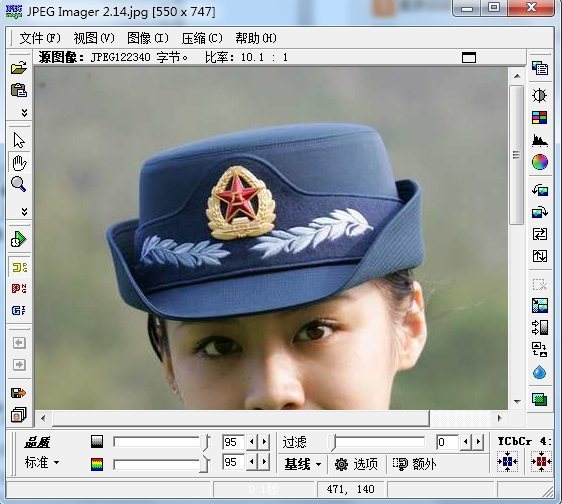This screenshot has width=562, height=504.
Task: Click the horizontal scrollbar left arrow
Action: coord(43,418)
